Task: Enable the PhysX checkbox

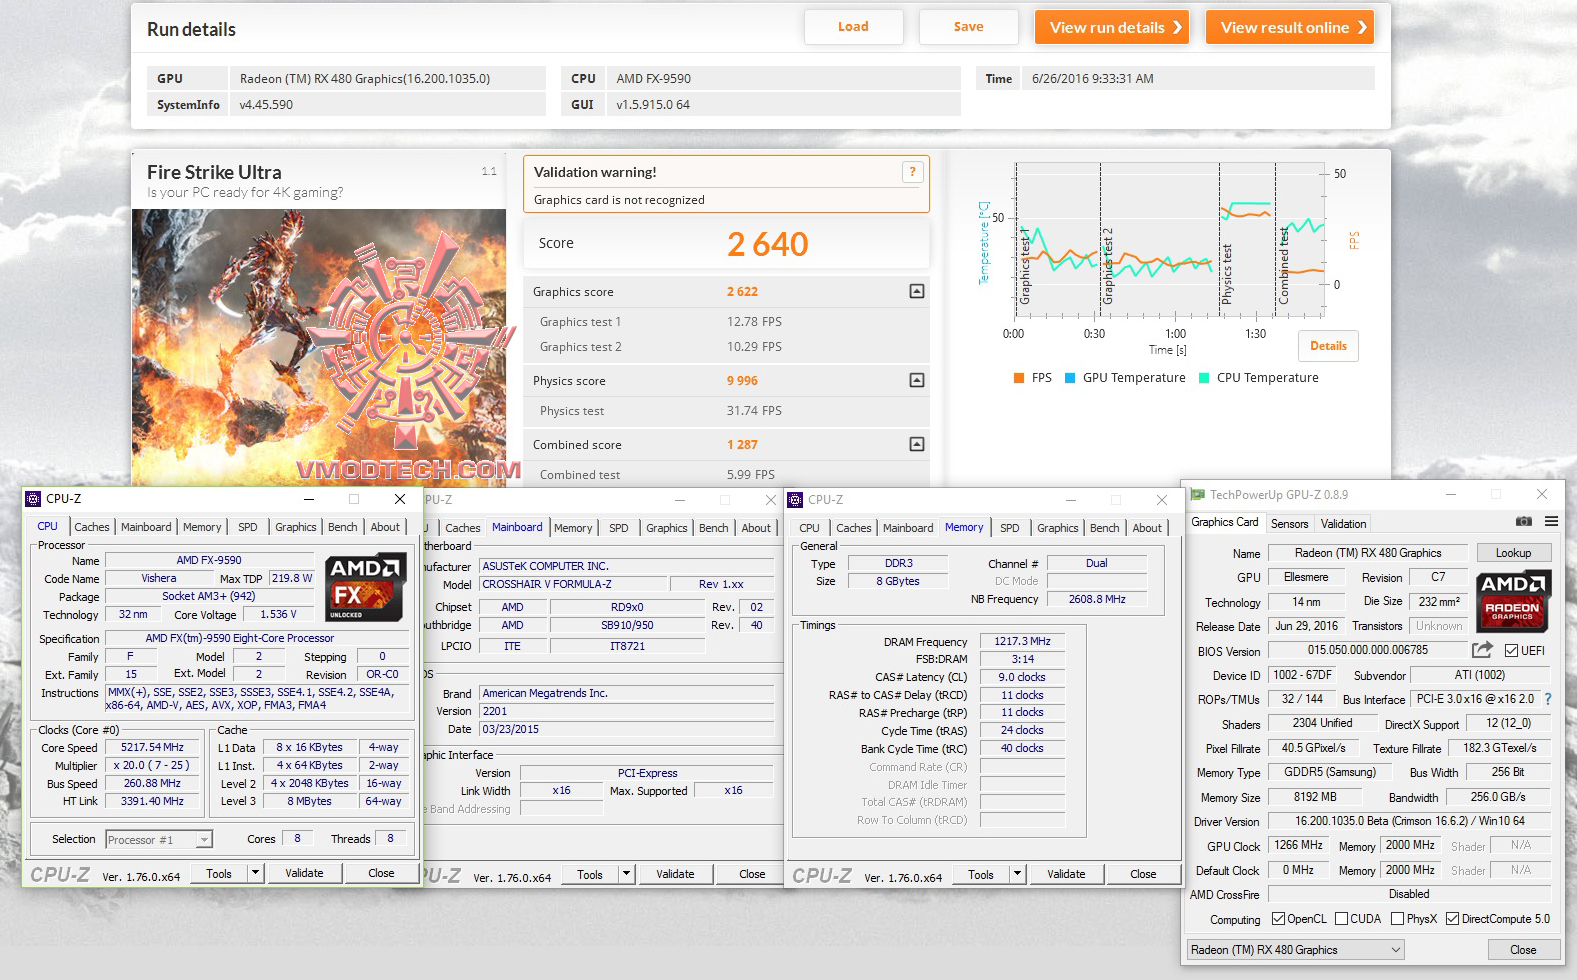Action: click(1398, 919)
